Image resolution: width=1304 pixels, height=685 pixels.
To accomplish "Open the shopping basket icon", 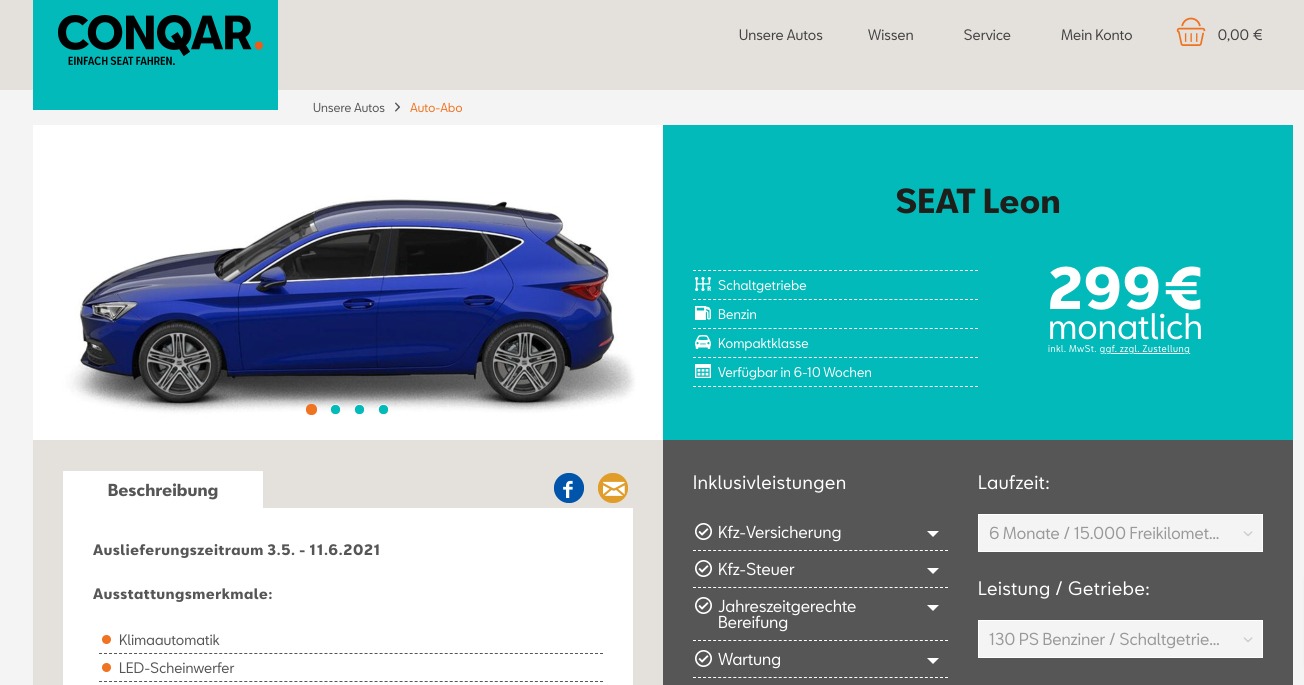I will pyautogui.click(x=1190, y=34).
